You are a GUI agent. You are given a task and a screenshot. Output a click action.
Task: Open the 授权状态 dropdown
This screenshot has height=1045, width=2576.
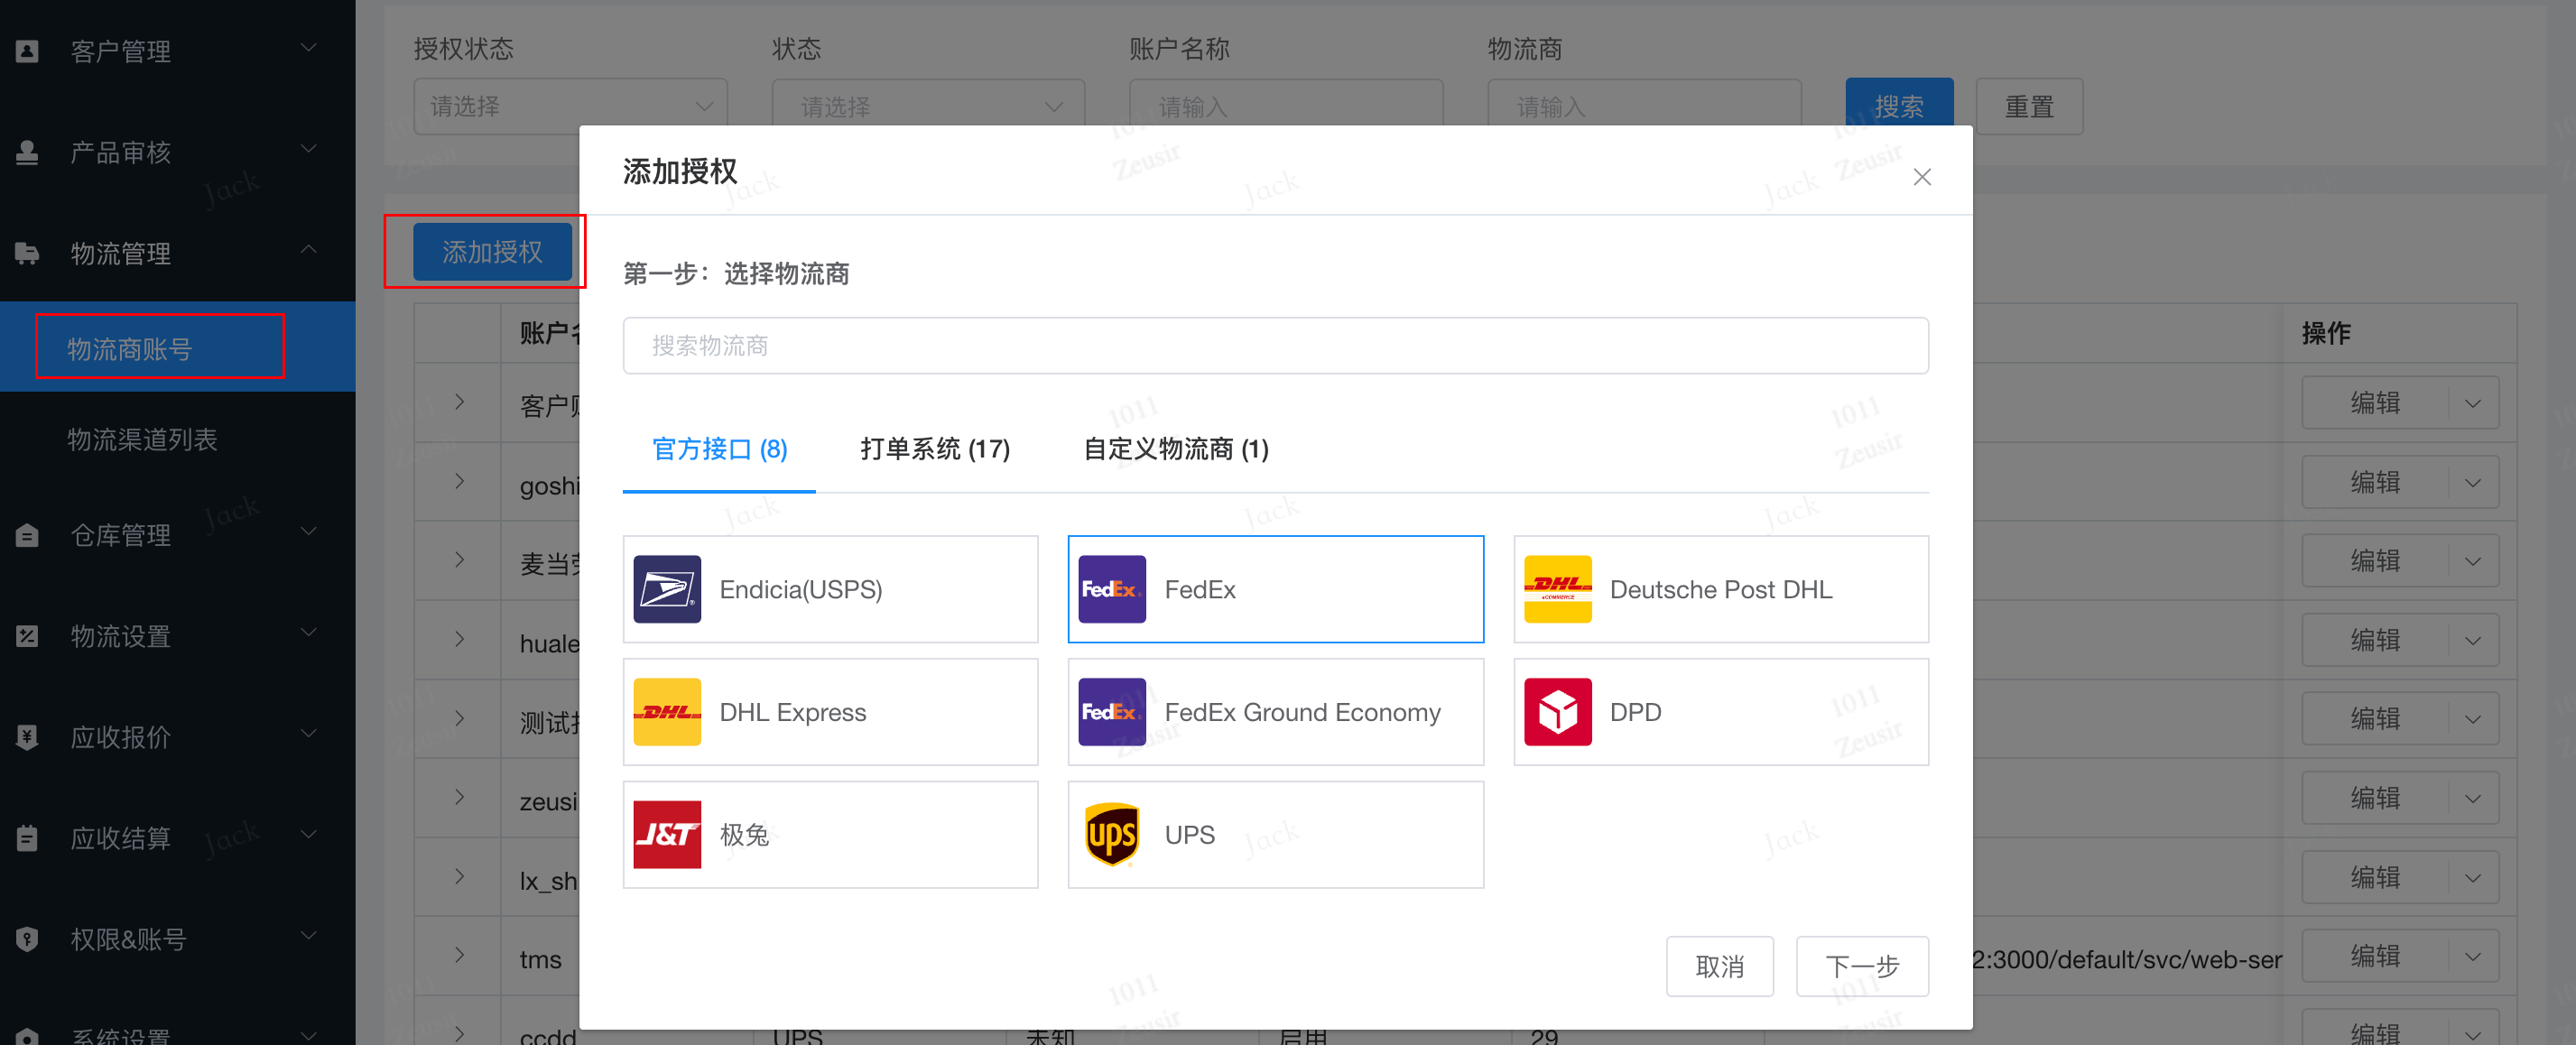click(570, 107)
